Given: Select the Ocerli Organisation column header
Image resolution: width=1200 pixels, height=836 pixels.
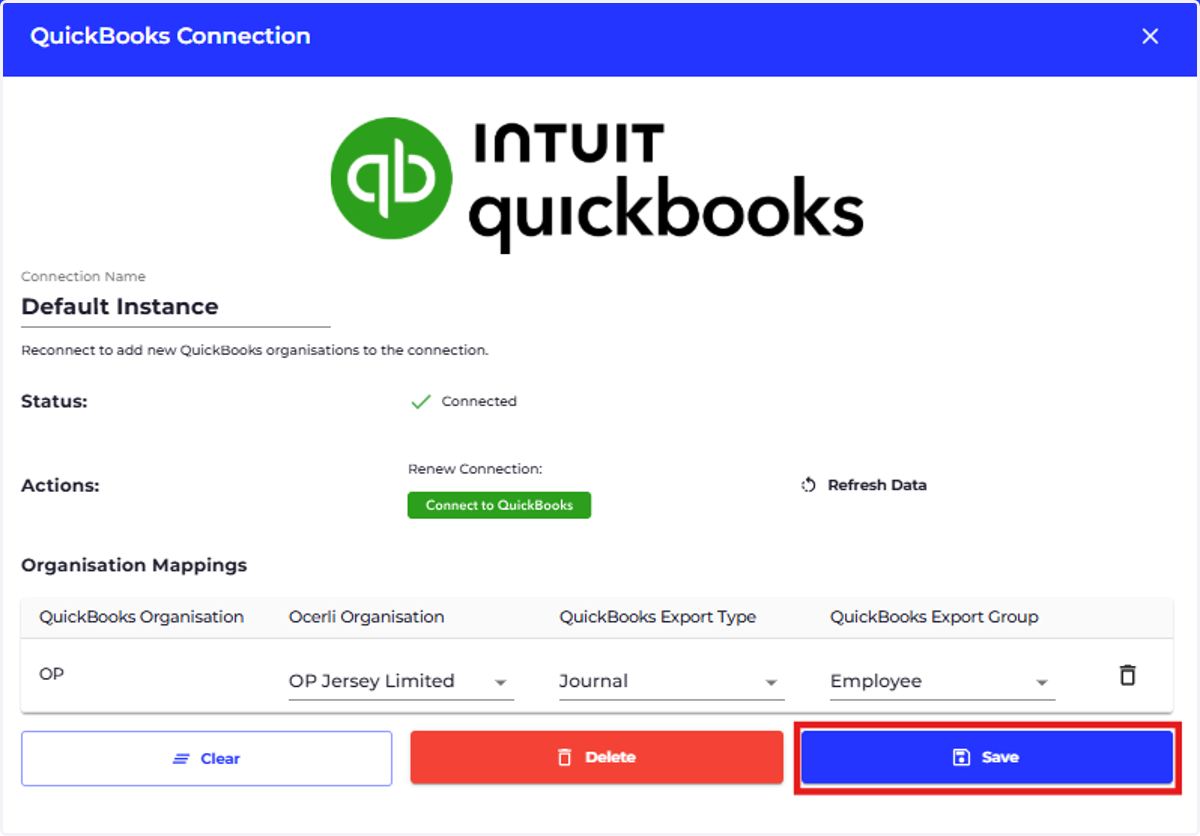Looking at the screenshot, I should pyautogui.click(x=366, y=617).
